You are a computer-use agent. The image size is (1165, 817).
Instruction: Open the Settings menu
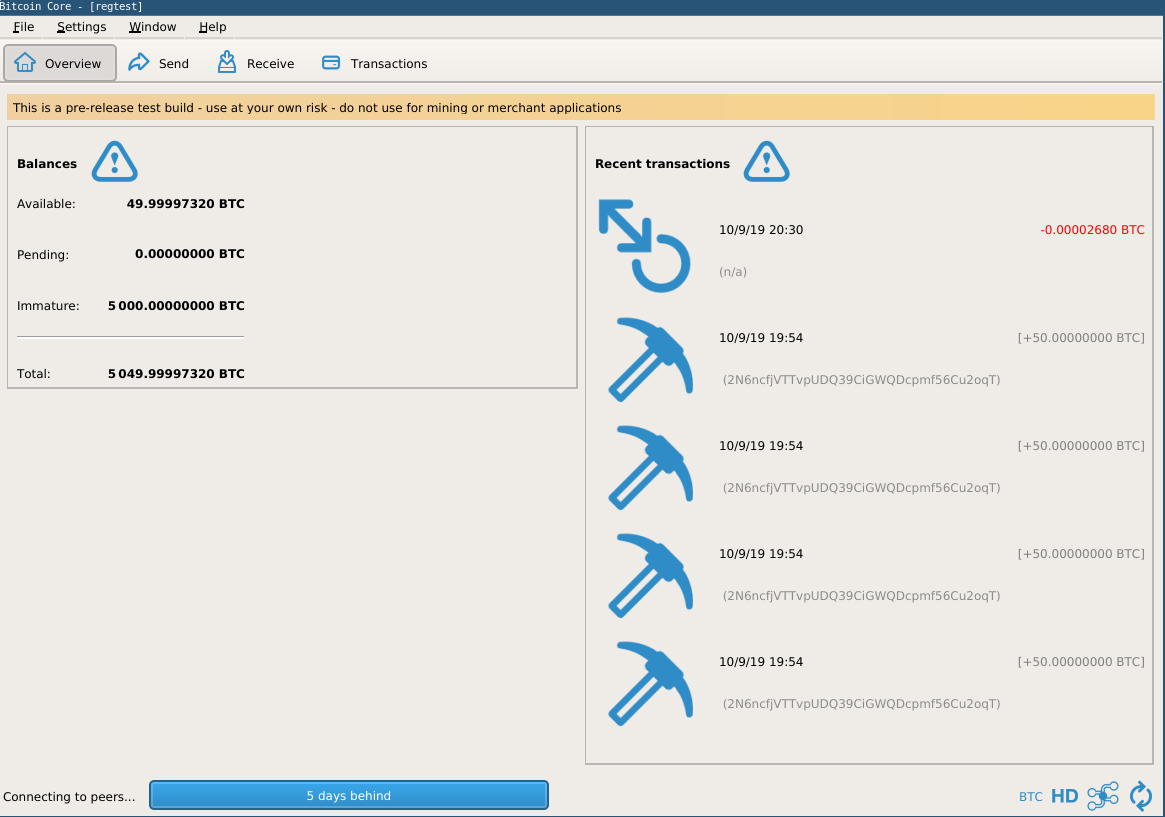point(81,27)
